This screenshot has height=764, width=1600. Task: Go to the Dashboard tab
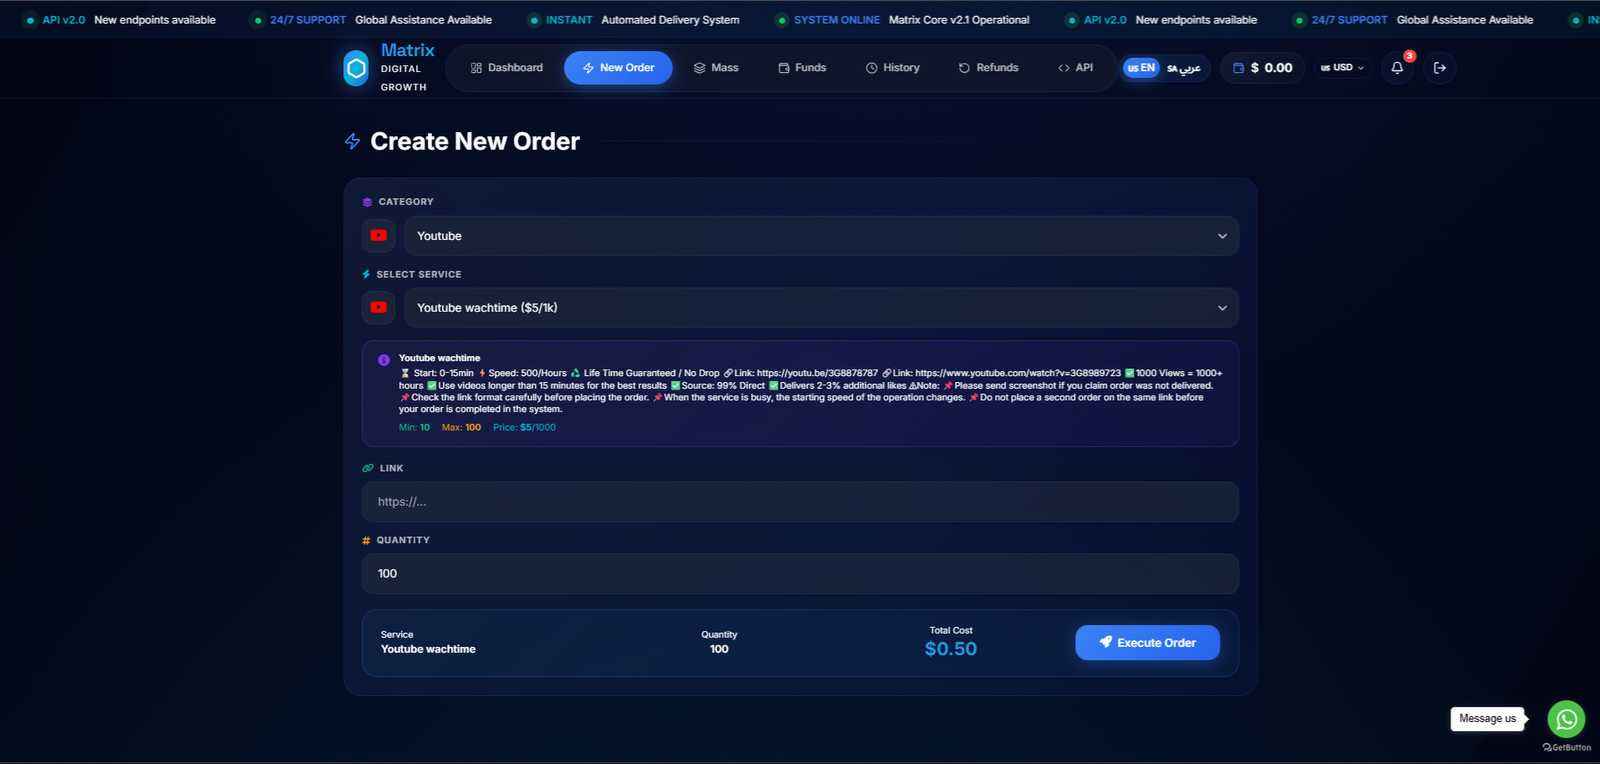tap(507, 68)
